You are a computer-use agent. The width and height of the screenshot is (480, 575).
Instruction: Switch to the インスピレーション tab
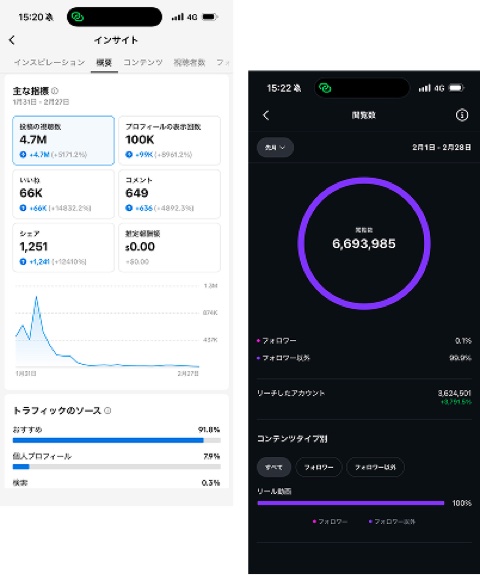click(50, 62)
